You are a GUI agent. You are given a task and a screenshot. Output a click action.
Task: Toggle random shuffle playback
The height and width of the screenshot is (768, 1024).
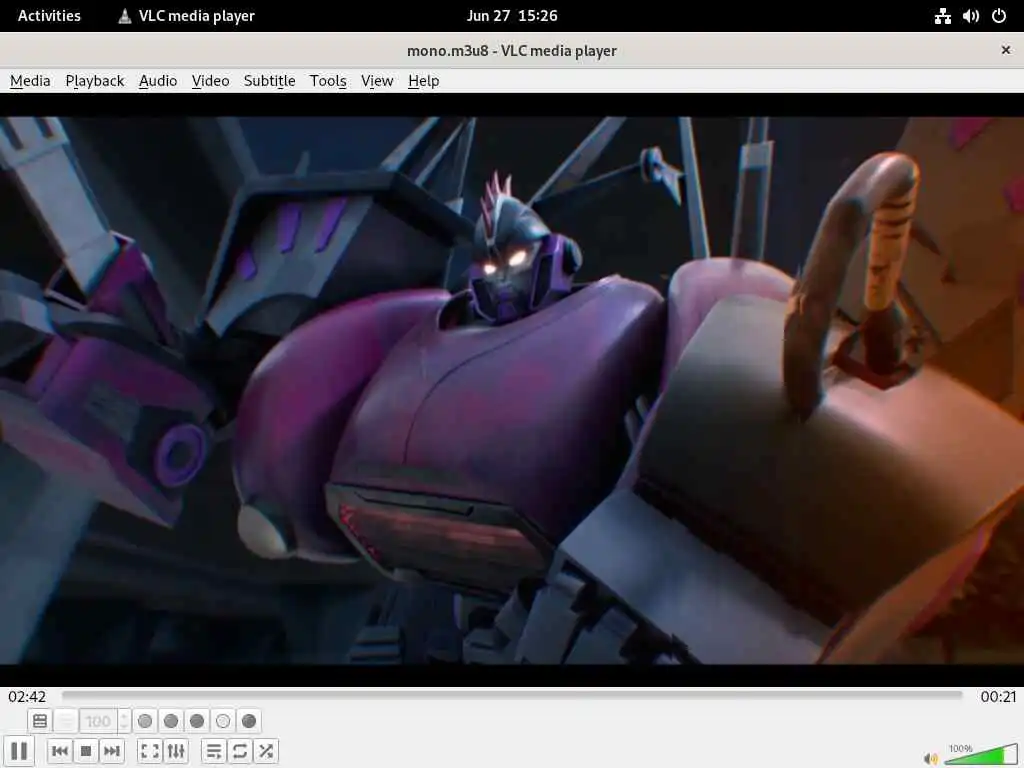(266, 751)
